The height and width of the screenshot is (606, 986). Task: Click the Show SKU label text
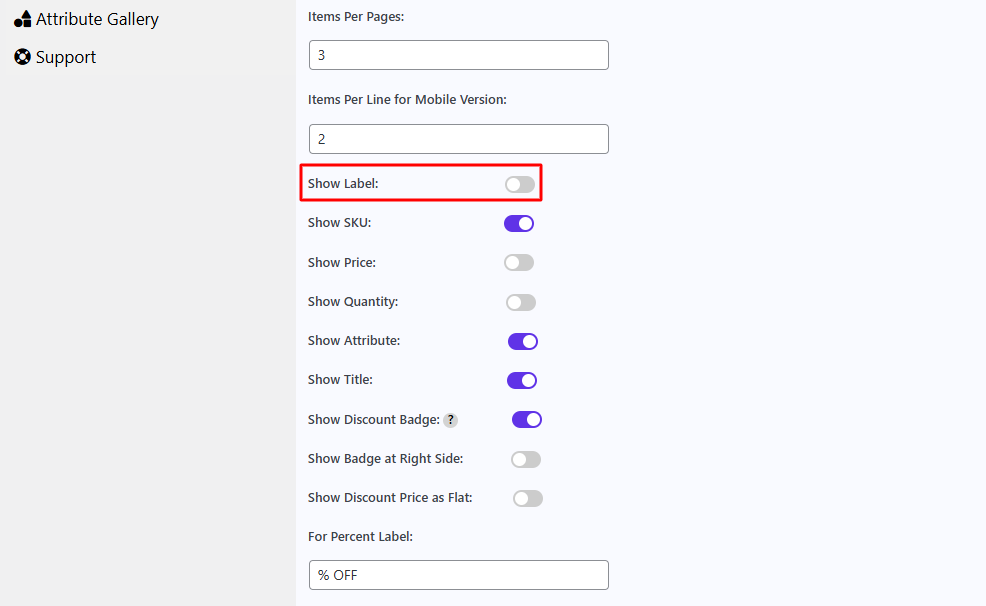tap(340, 223)
